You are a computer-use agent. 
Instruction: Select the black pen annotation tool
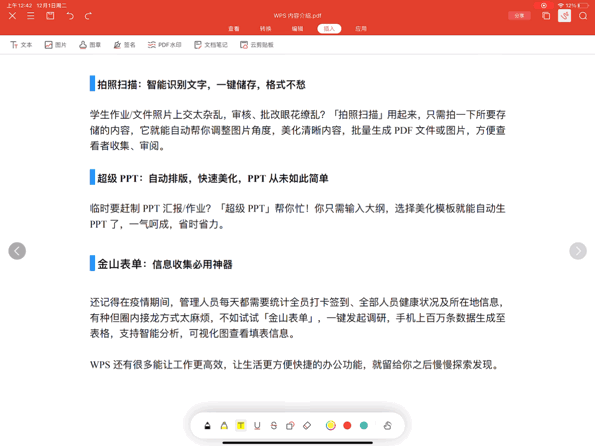[207, 426]
